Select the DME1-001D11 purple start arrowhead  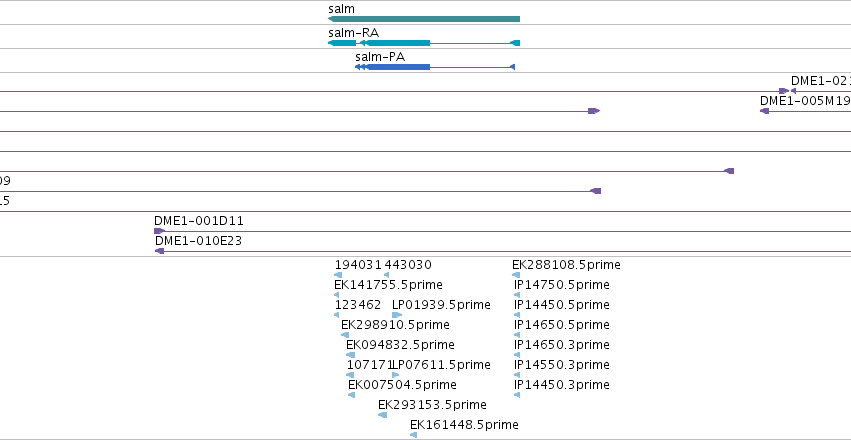160,231
